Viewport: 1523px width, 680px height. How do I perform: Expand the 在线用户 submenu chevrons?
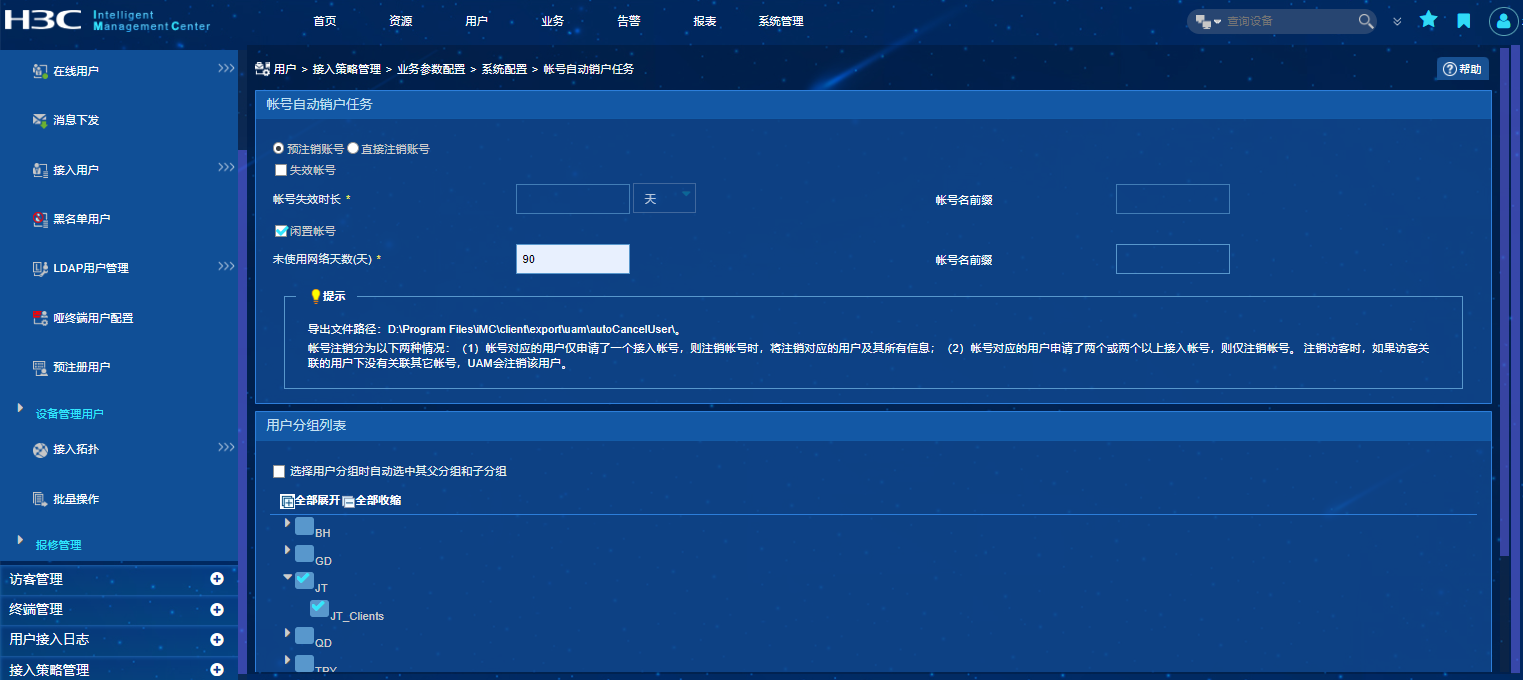coord(226,68)
